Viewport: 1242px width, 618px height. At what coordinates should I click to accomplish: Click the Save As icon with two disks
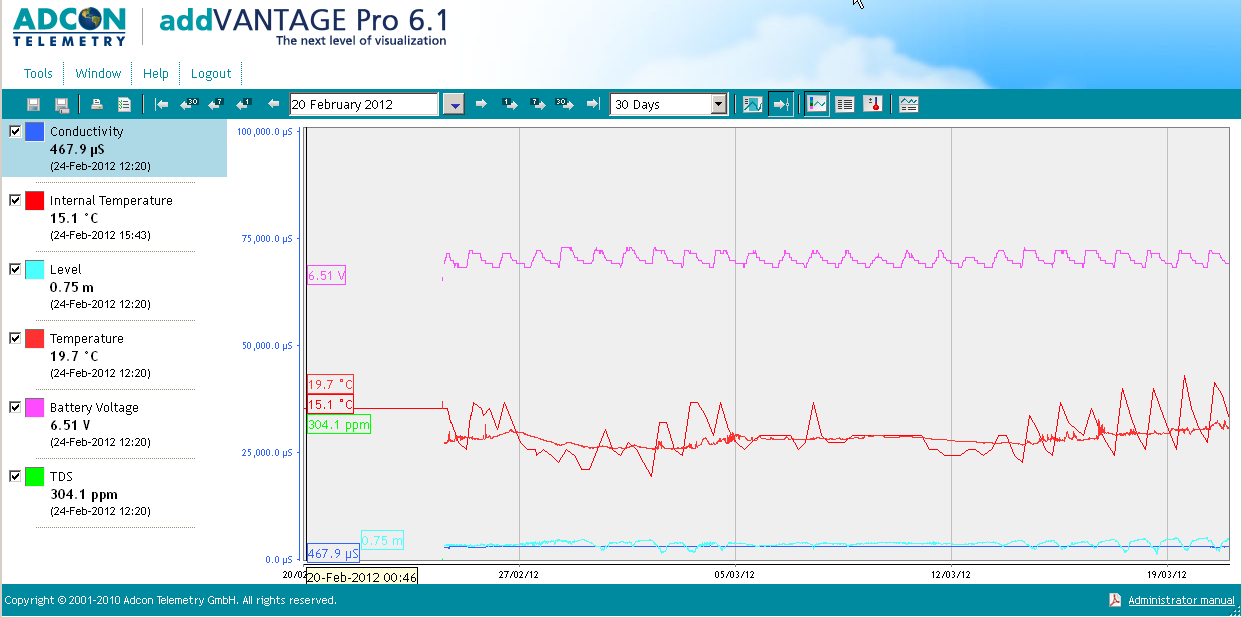61,104
